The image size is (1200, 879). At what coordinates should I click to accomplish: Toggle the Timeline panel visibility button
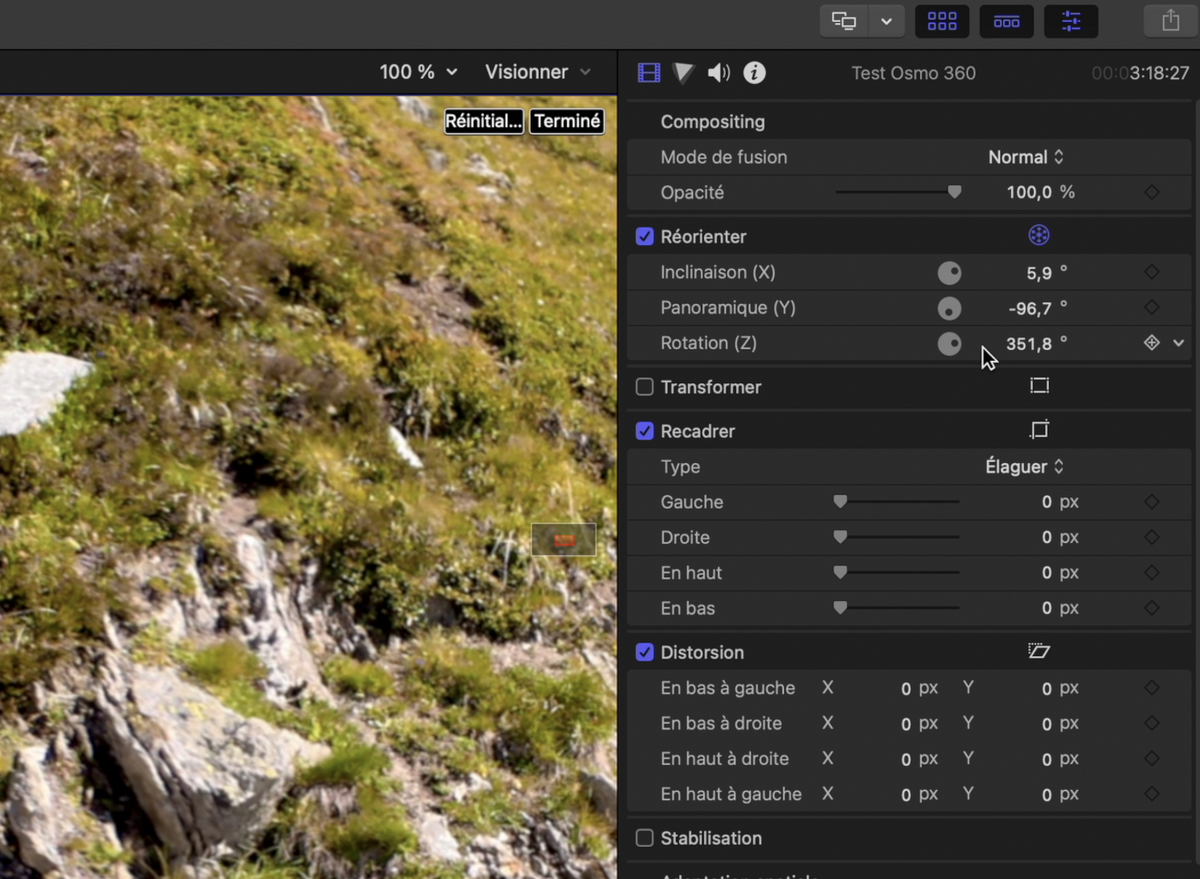coord(1006,21)
